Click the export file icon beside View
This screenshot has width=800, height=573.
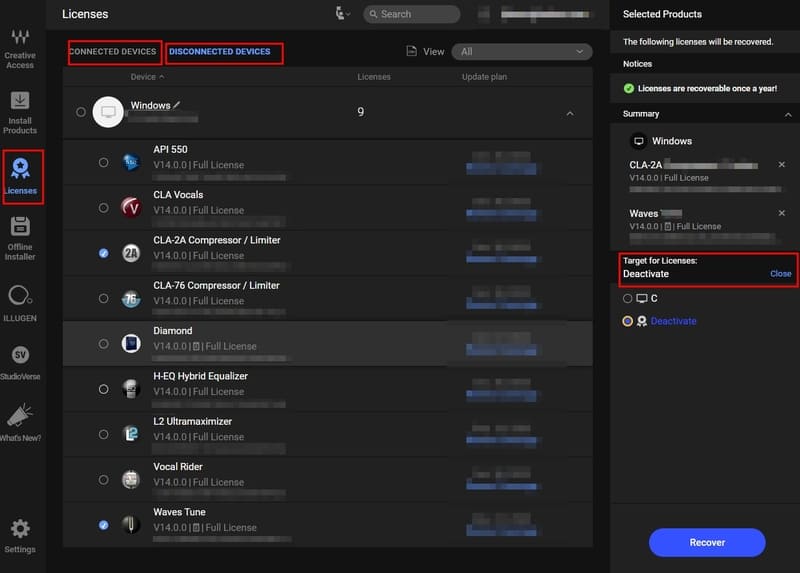[x=411, y=51]
